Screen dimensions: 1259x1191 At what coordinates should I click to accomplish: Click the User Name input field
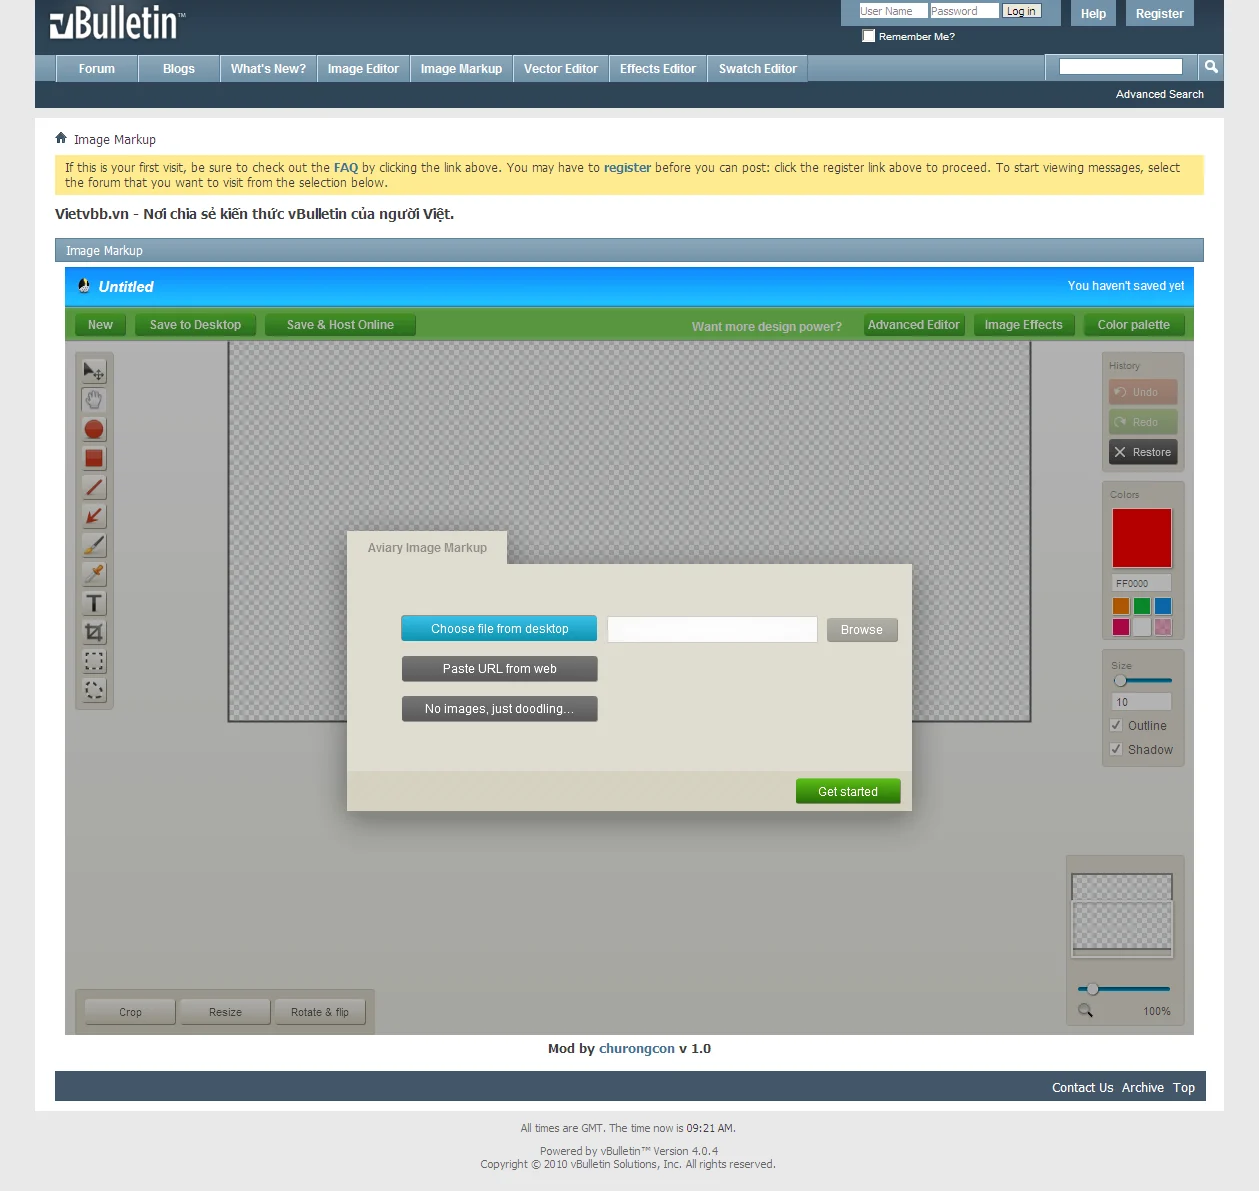(893, 11)
